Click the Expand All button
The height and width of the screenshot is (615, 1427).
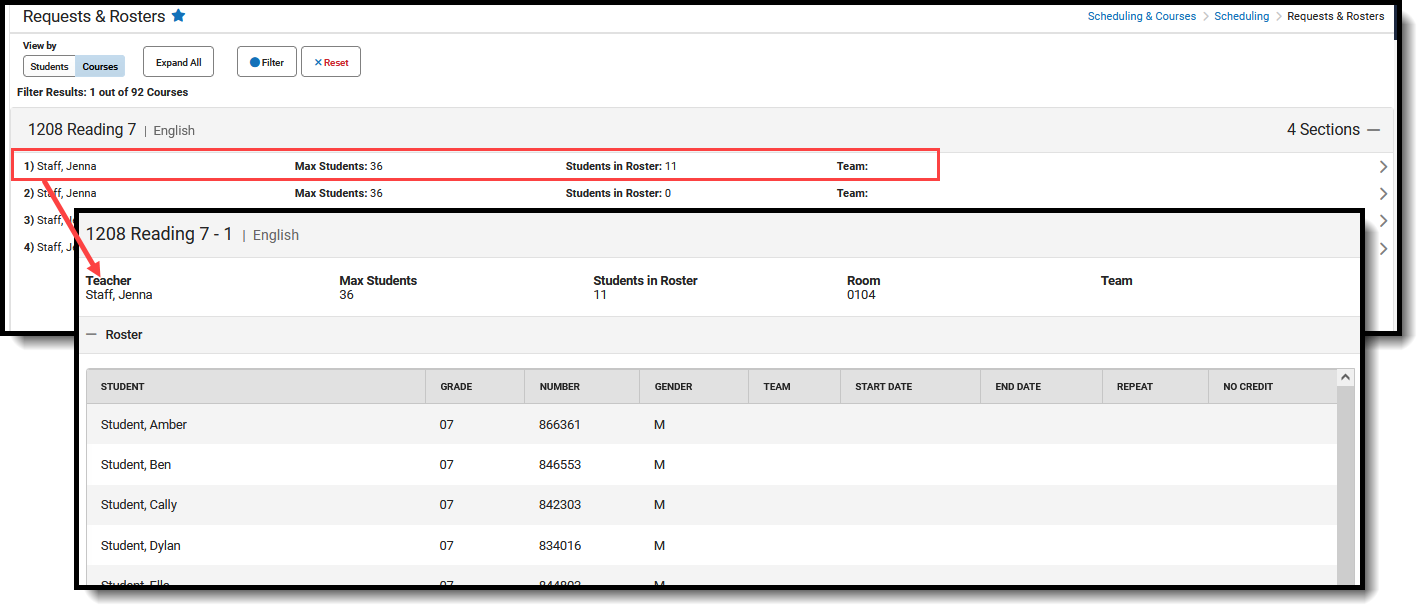click(x=179, y=62)
